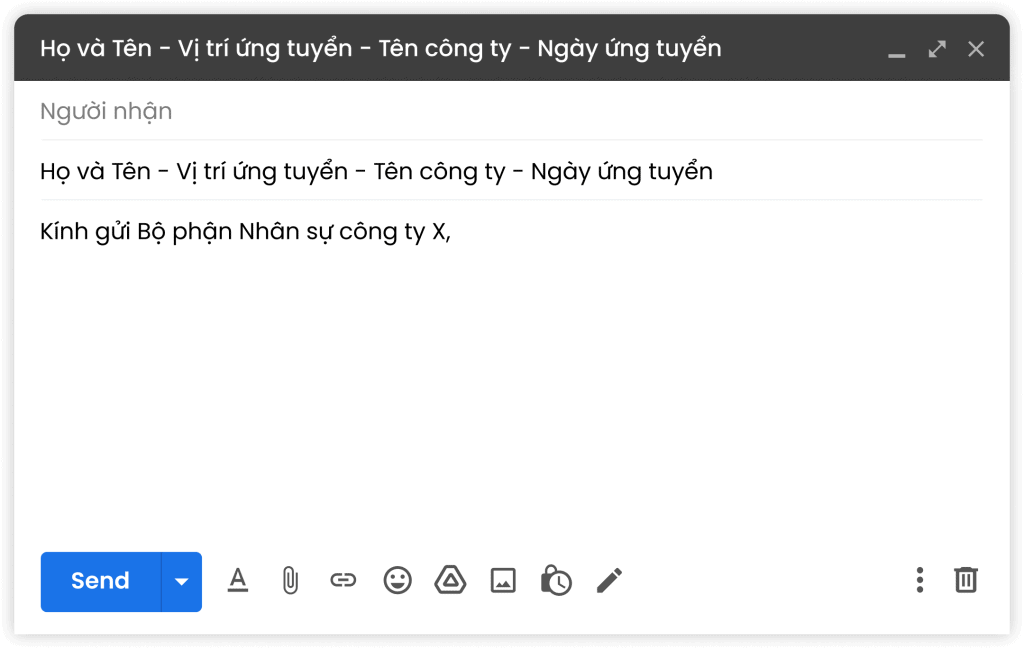The height and width of the screenshot is (649, 1024).
Task: Insert a link with the chain icon
Action: click(343, 580)
